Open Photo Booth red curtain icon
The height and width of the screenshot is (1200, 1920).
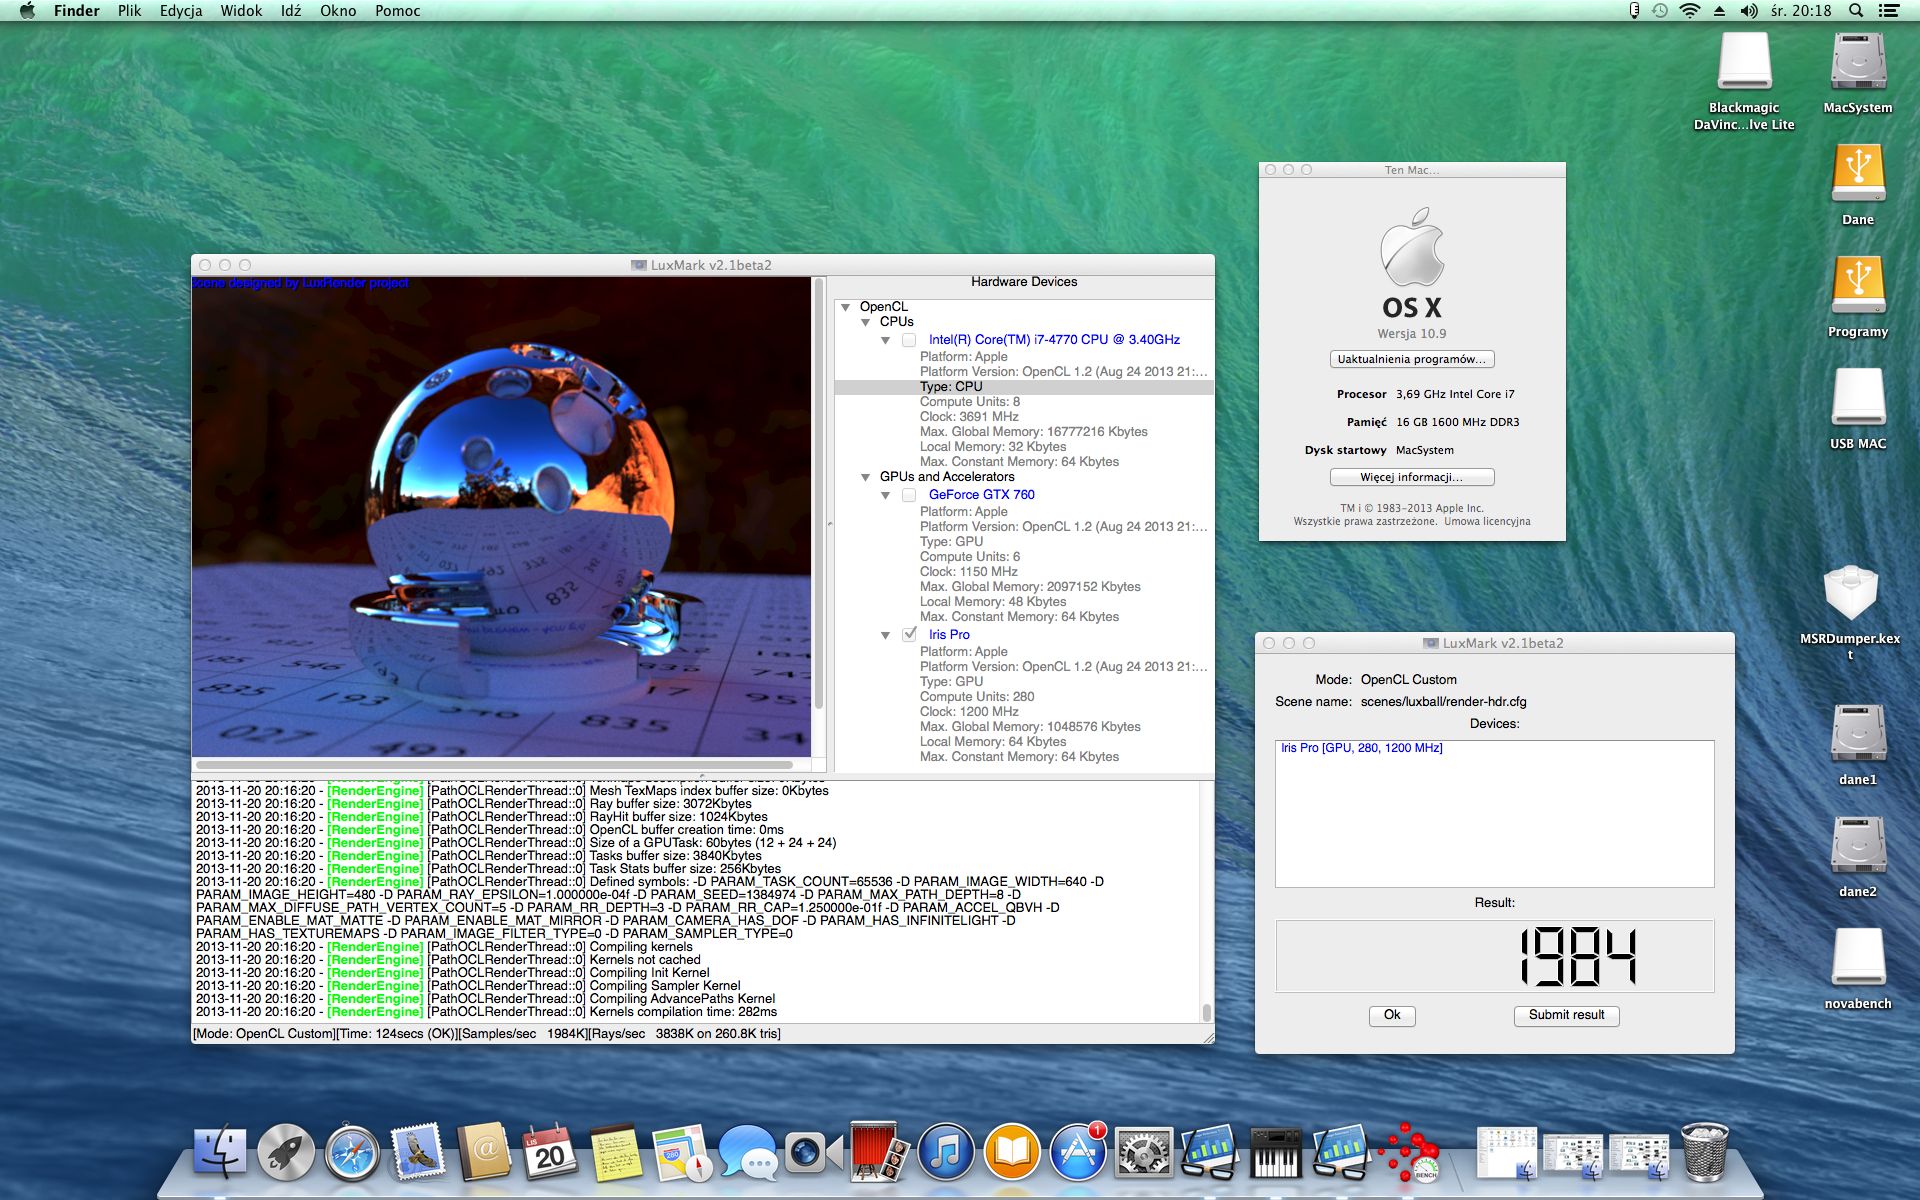click(x=880, y=1152)
